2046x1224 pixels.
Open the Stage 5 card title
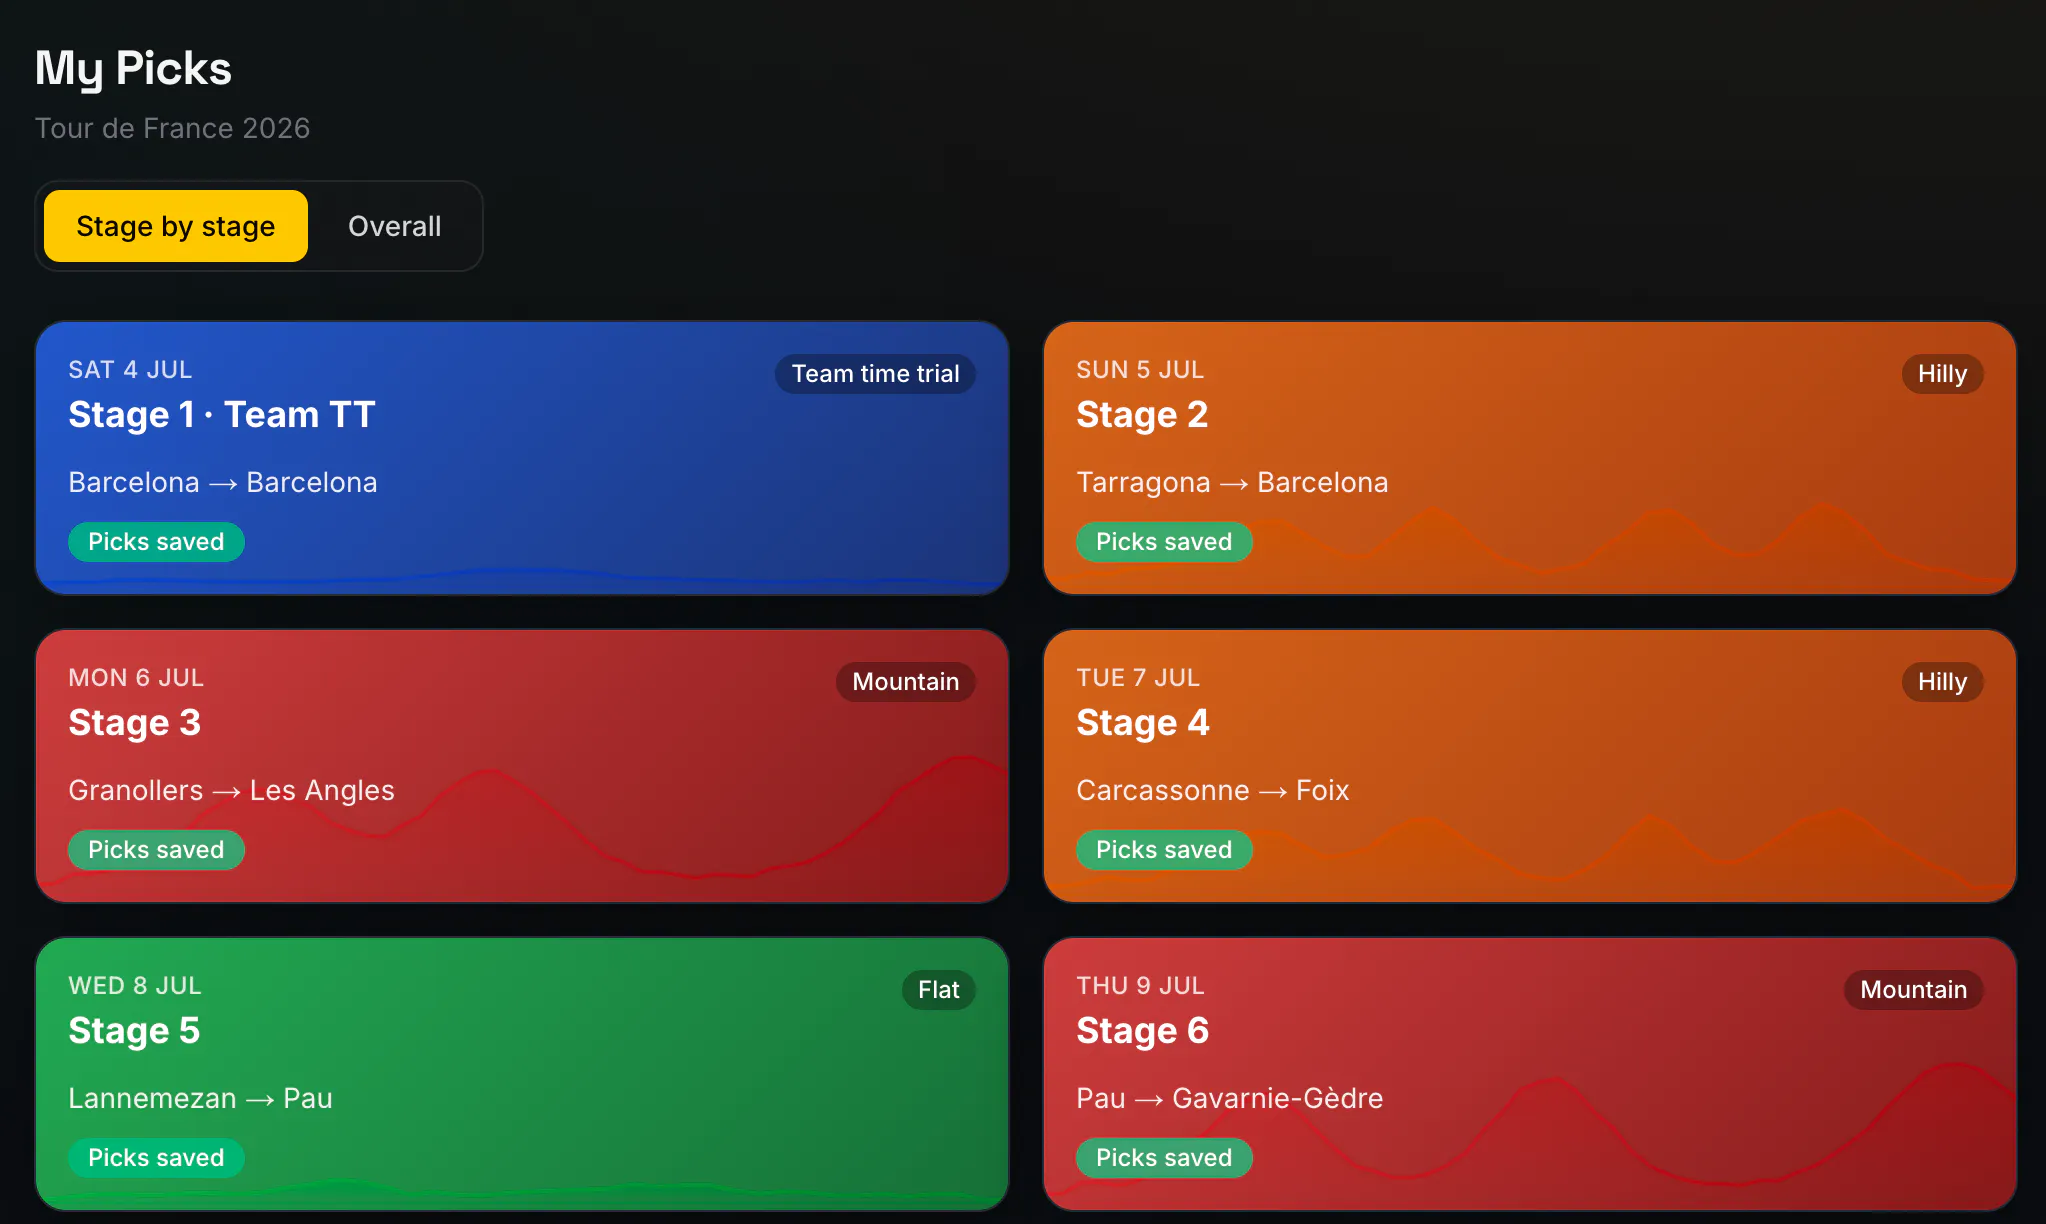click(x=134, y=1030)
